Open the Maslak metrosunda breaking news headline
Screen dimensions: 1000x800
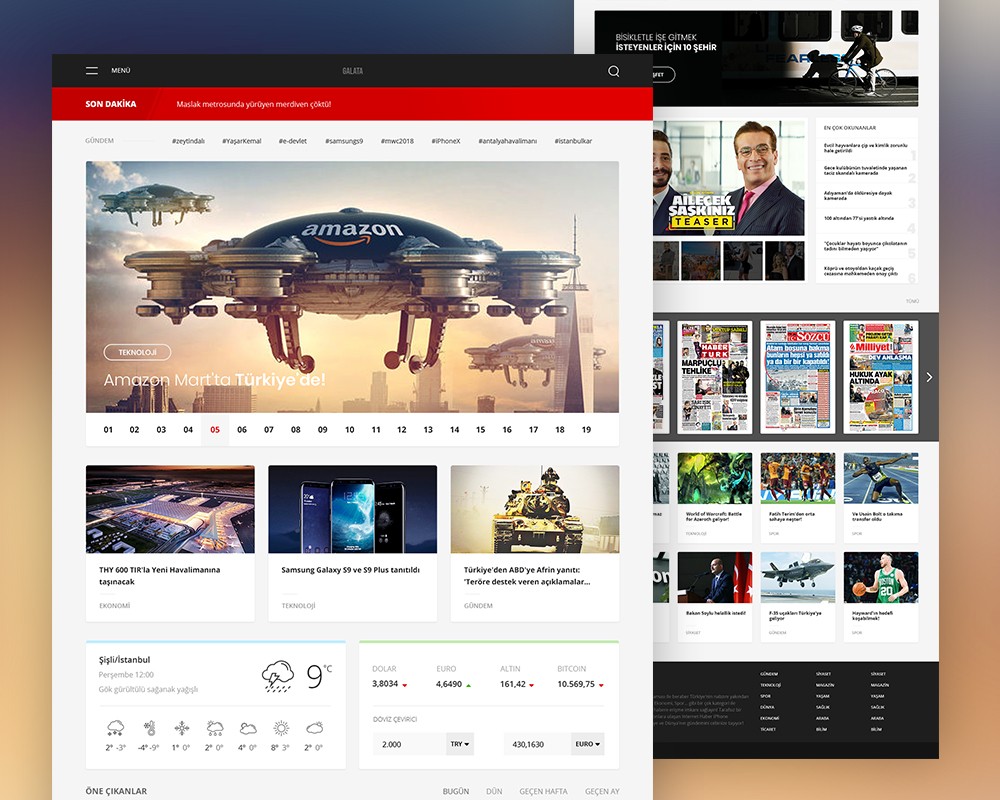point(253,104)
